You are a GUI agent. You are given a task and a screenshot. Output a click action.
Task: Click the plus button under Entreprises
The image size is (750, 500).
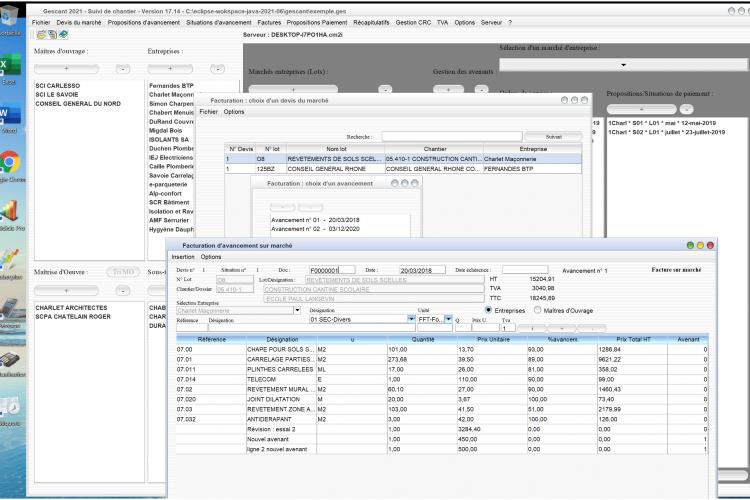coord(170,69)
